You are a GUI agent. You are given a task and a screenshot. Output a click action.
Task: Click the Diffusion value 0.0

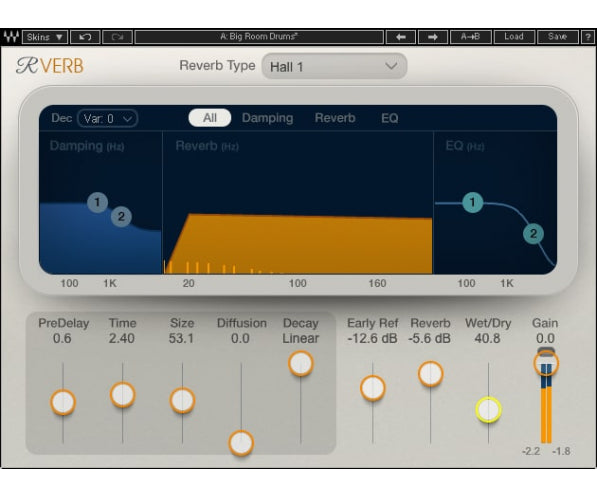(x=240, y=338)
